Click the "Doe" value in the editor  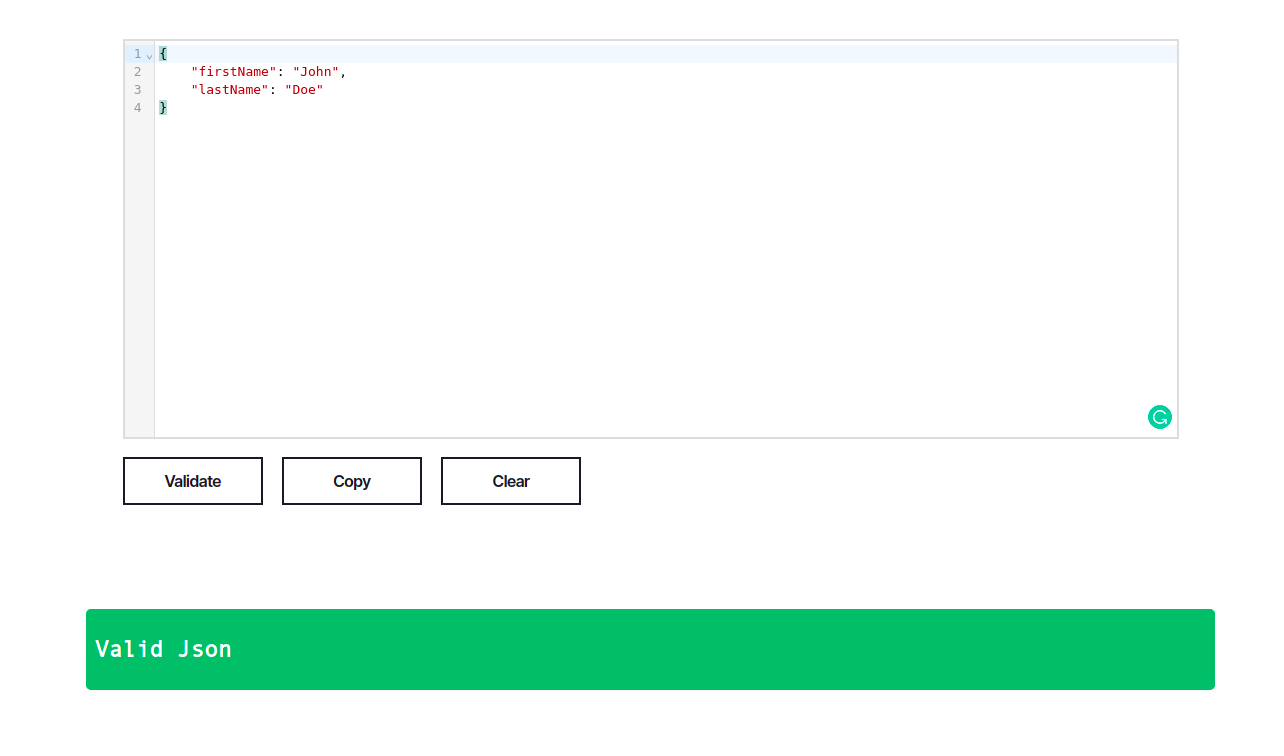[x=304, y=90]
